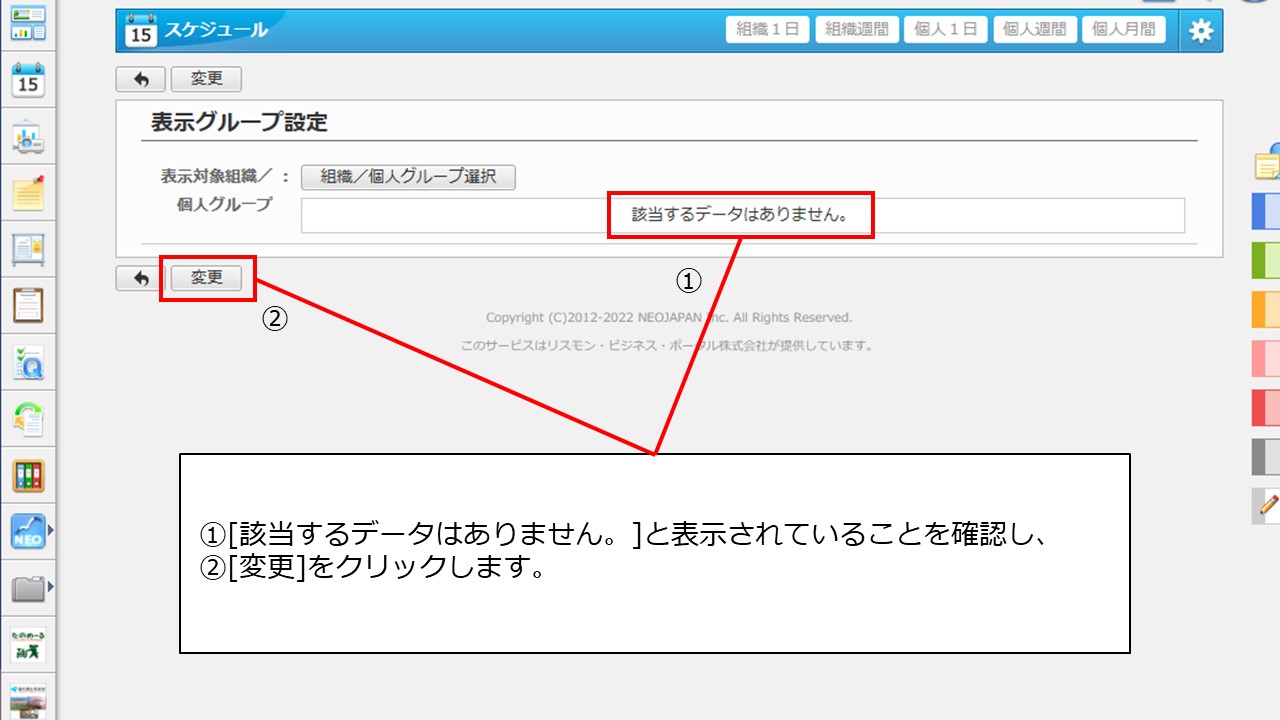
Task: Pick the gray sticky note color
Action: click(1267, 456)
